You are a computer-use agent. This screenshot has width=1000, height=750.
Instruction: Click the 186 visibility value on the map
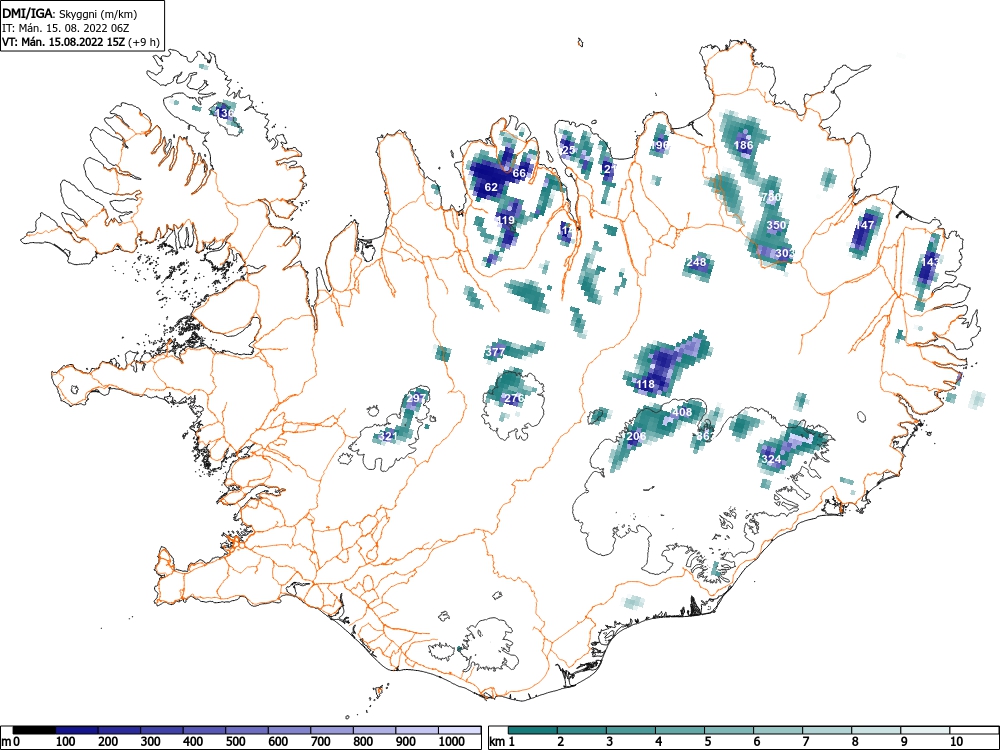743,145
